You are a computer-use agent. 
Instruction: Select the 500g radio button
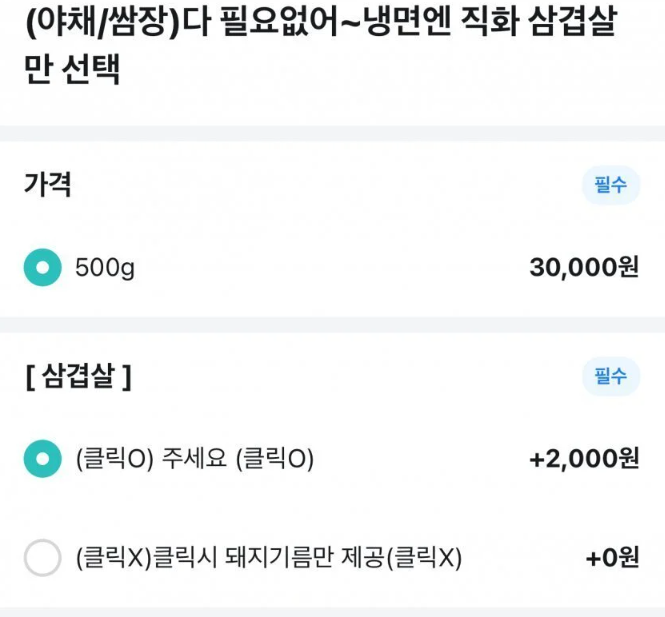click(42, 268)
